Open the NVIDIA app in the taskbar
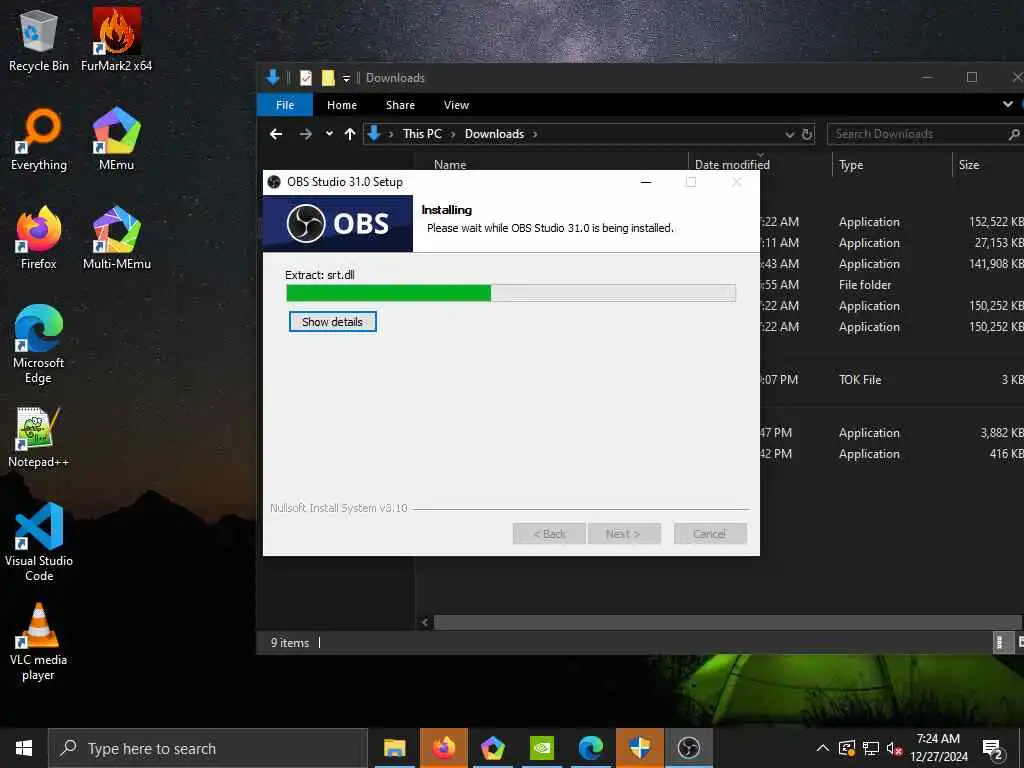The width and height of the screenshot is (1024, 768). (x=541, y=748)
